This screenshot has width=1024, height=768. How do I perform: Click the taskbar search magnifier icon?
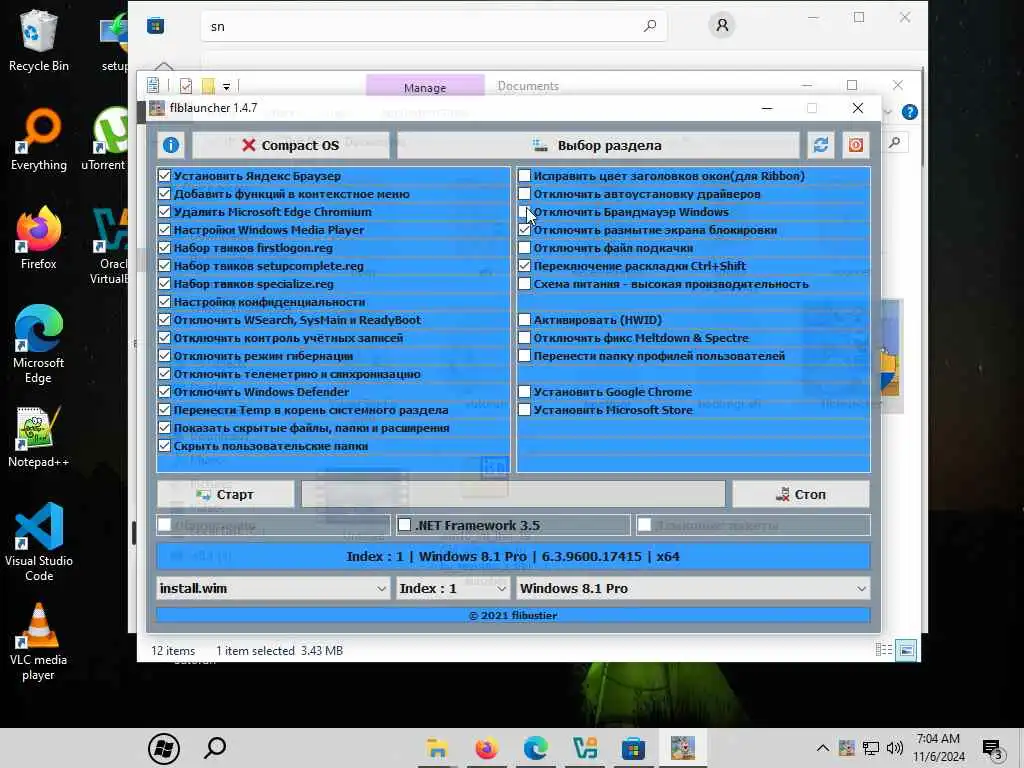pos(215,748)
